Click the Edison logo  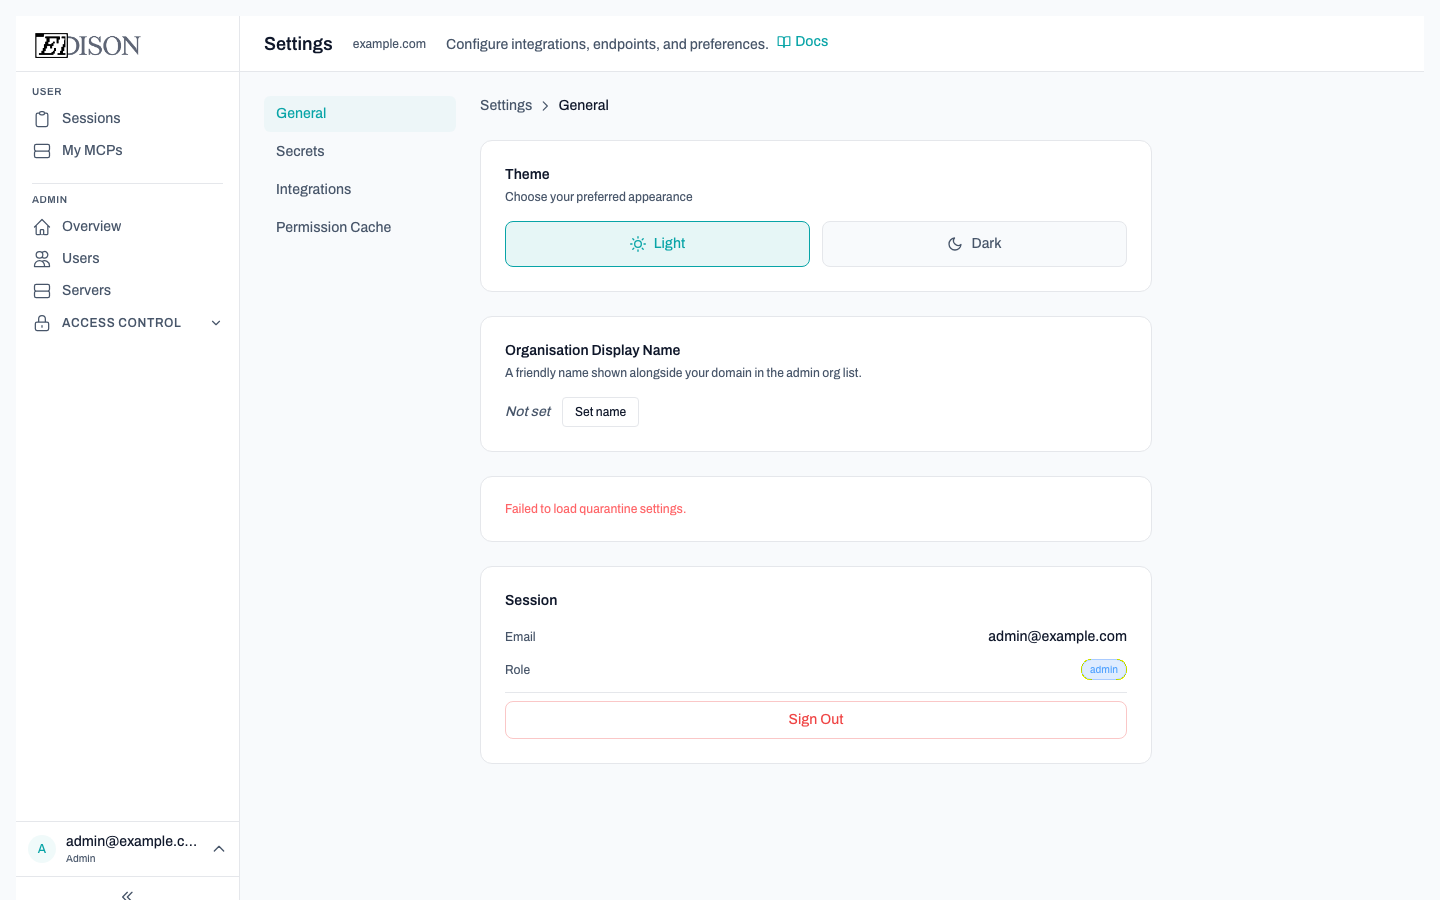[x=87, y=45]
